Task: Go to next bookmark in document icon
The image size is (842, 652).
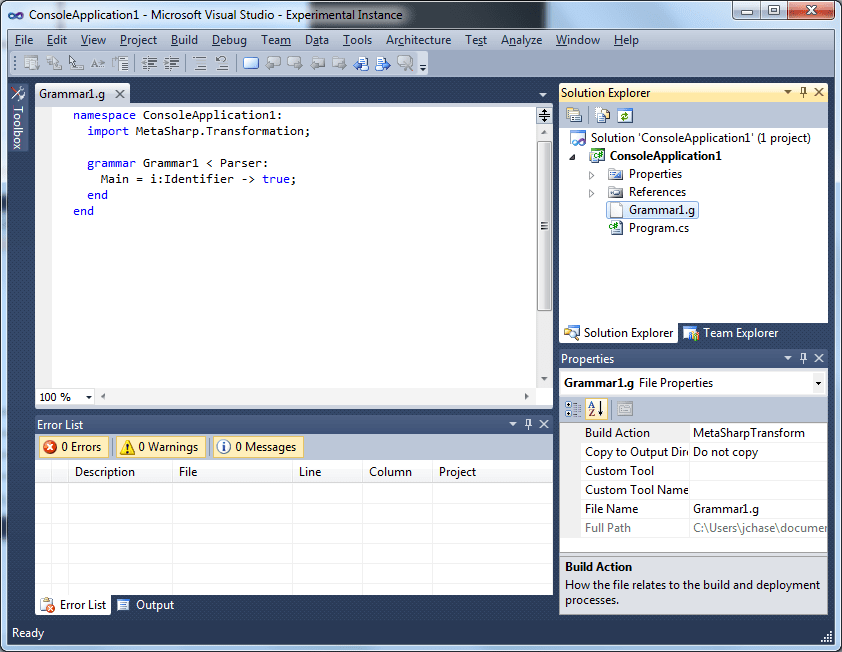Action: 383,63
